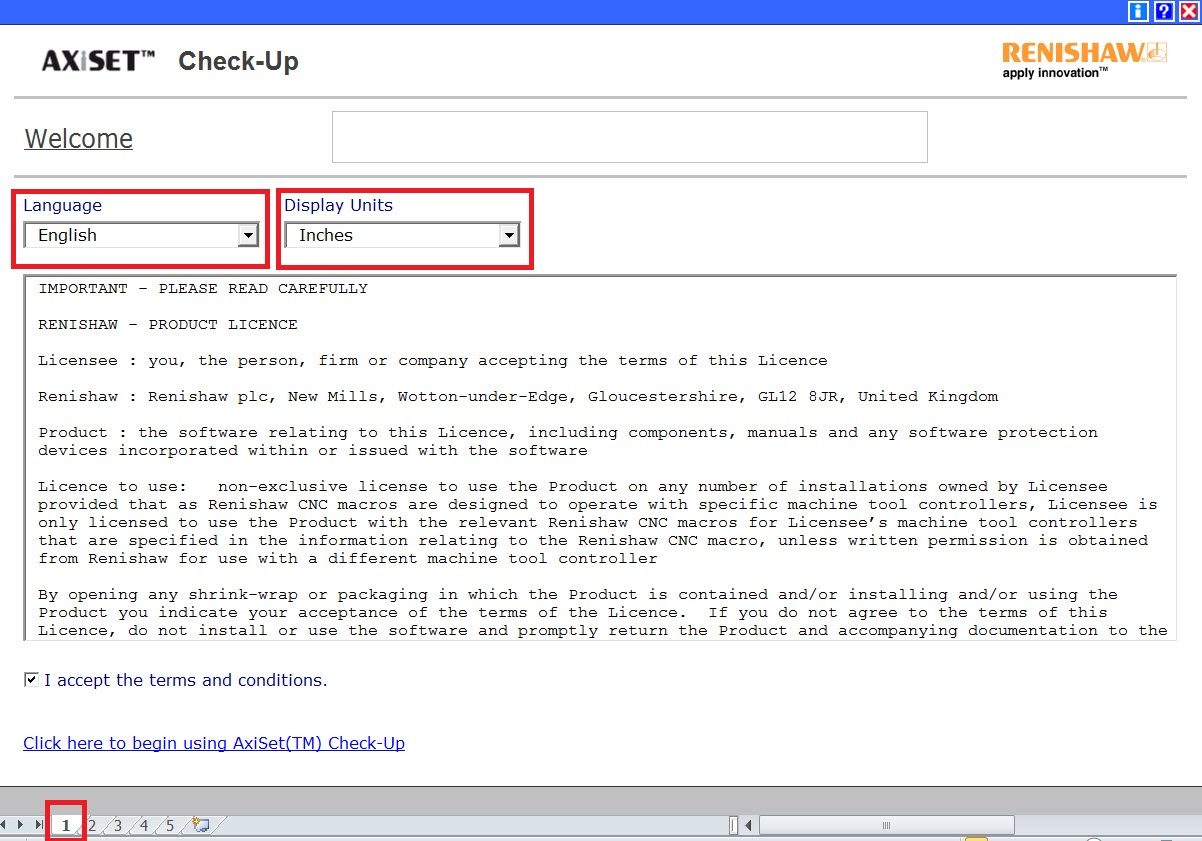Click the Renishaw plc address line
Viewport: 1202px width, 841px height.
pyautogui.click(x=518, y=397)
